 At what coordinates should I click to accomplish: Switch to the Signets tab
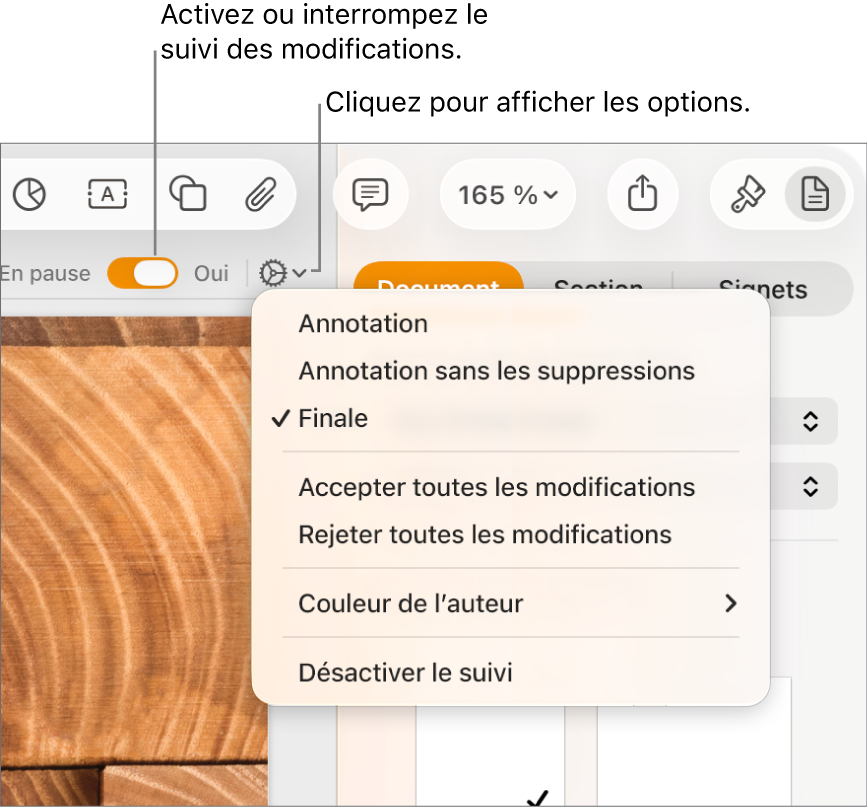coord(762,289)
